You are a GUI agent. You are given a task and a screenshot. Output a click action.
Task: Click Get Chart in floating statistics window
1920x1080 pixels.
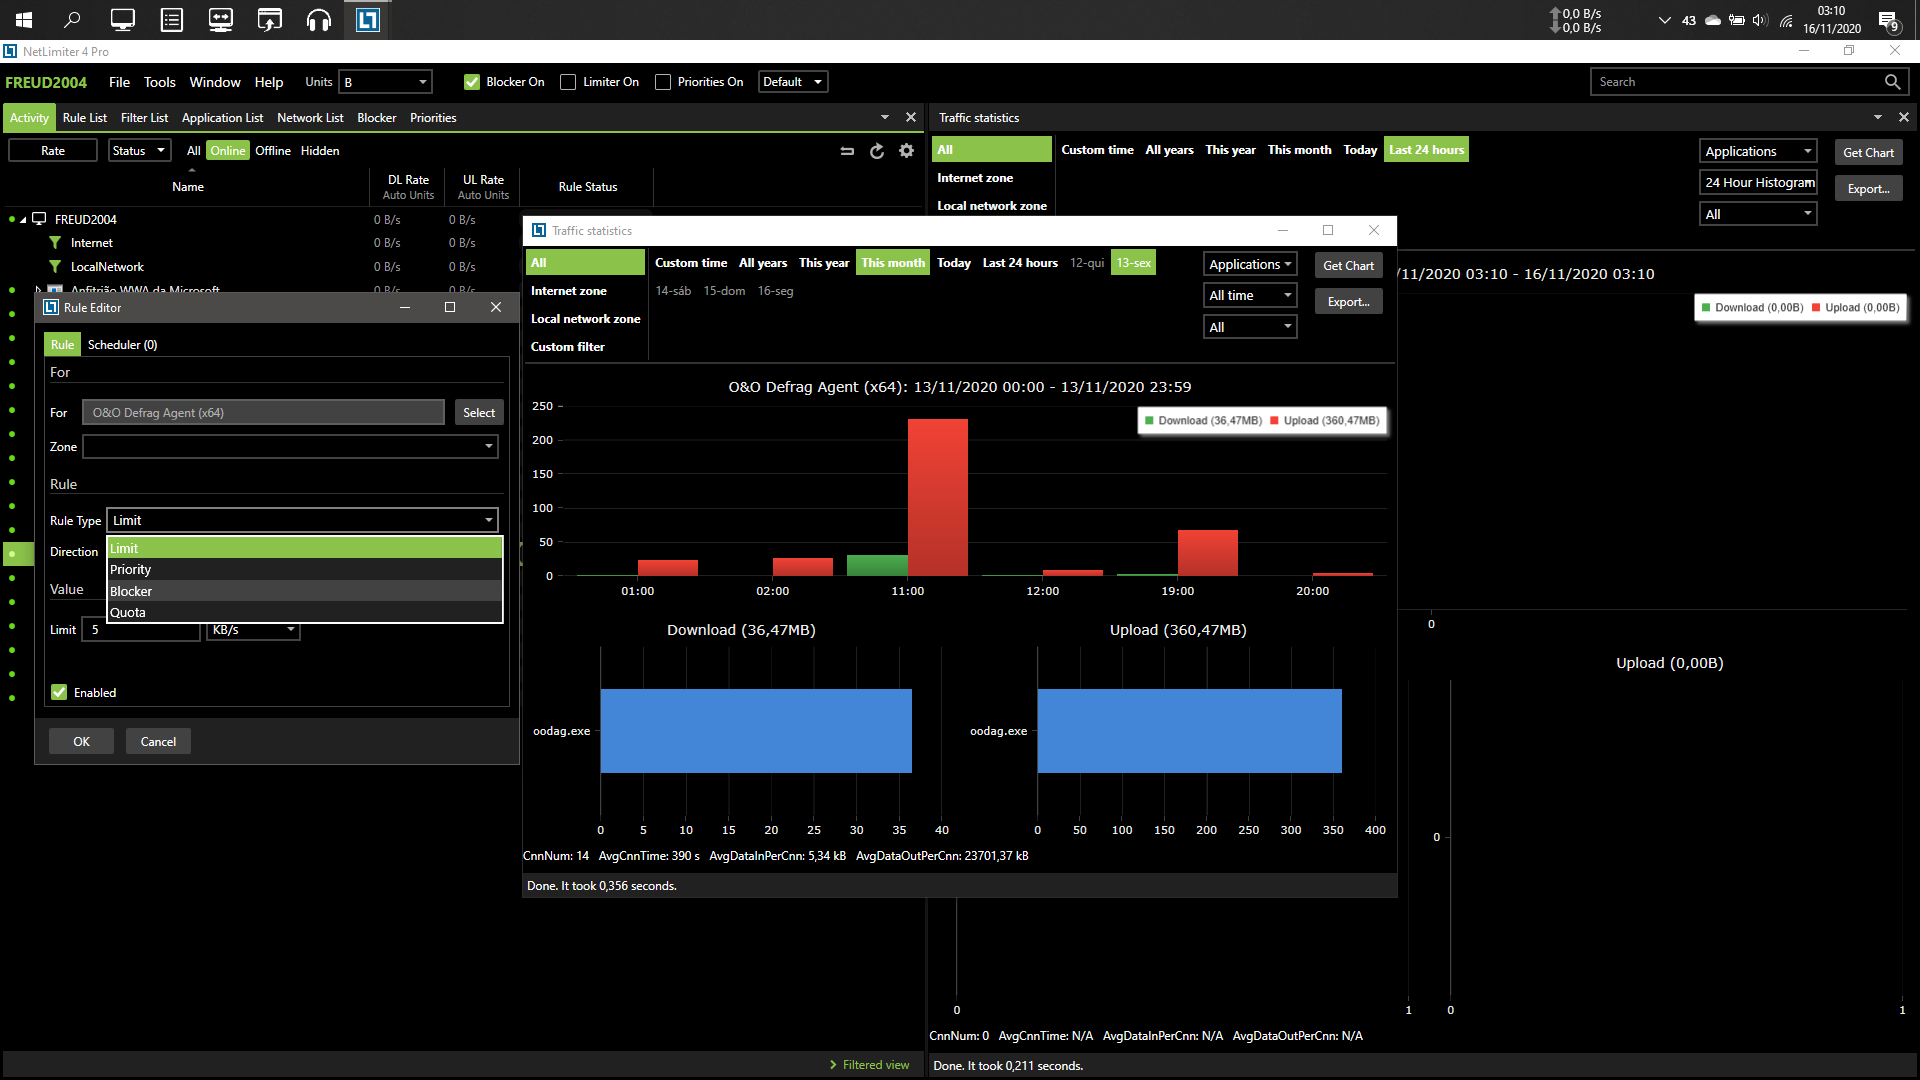1347,265
